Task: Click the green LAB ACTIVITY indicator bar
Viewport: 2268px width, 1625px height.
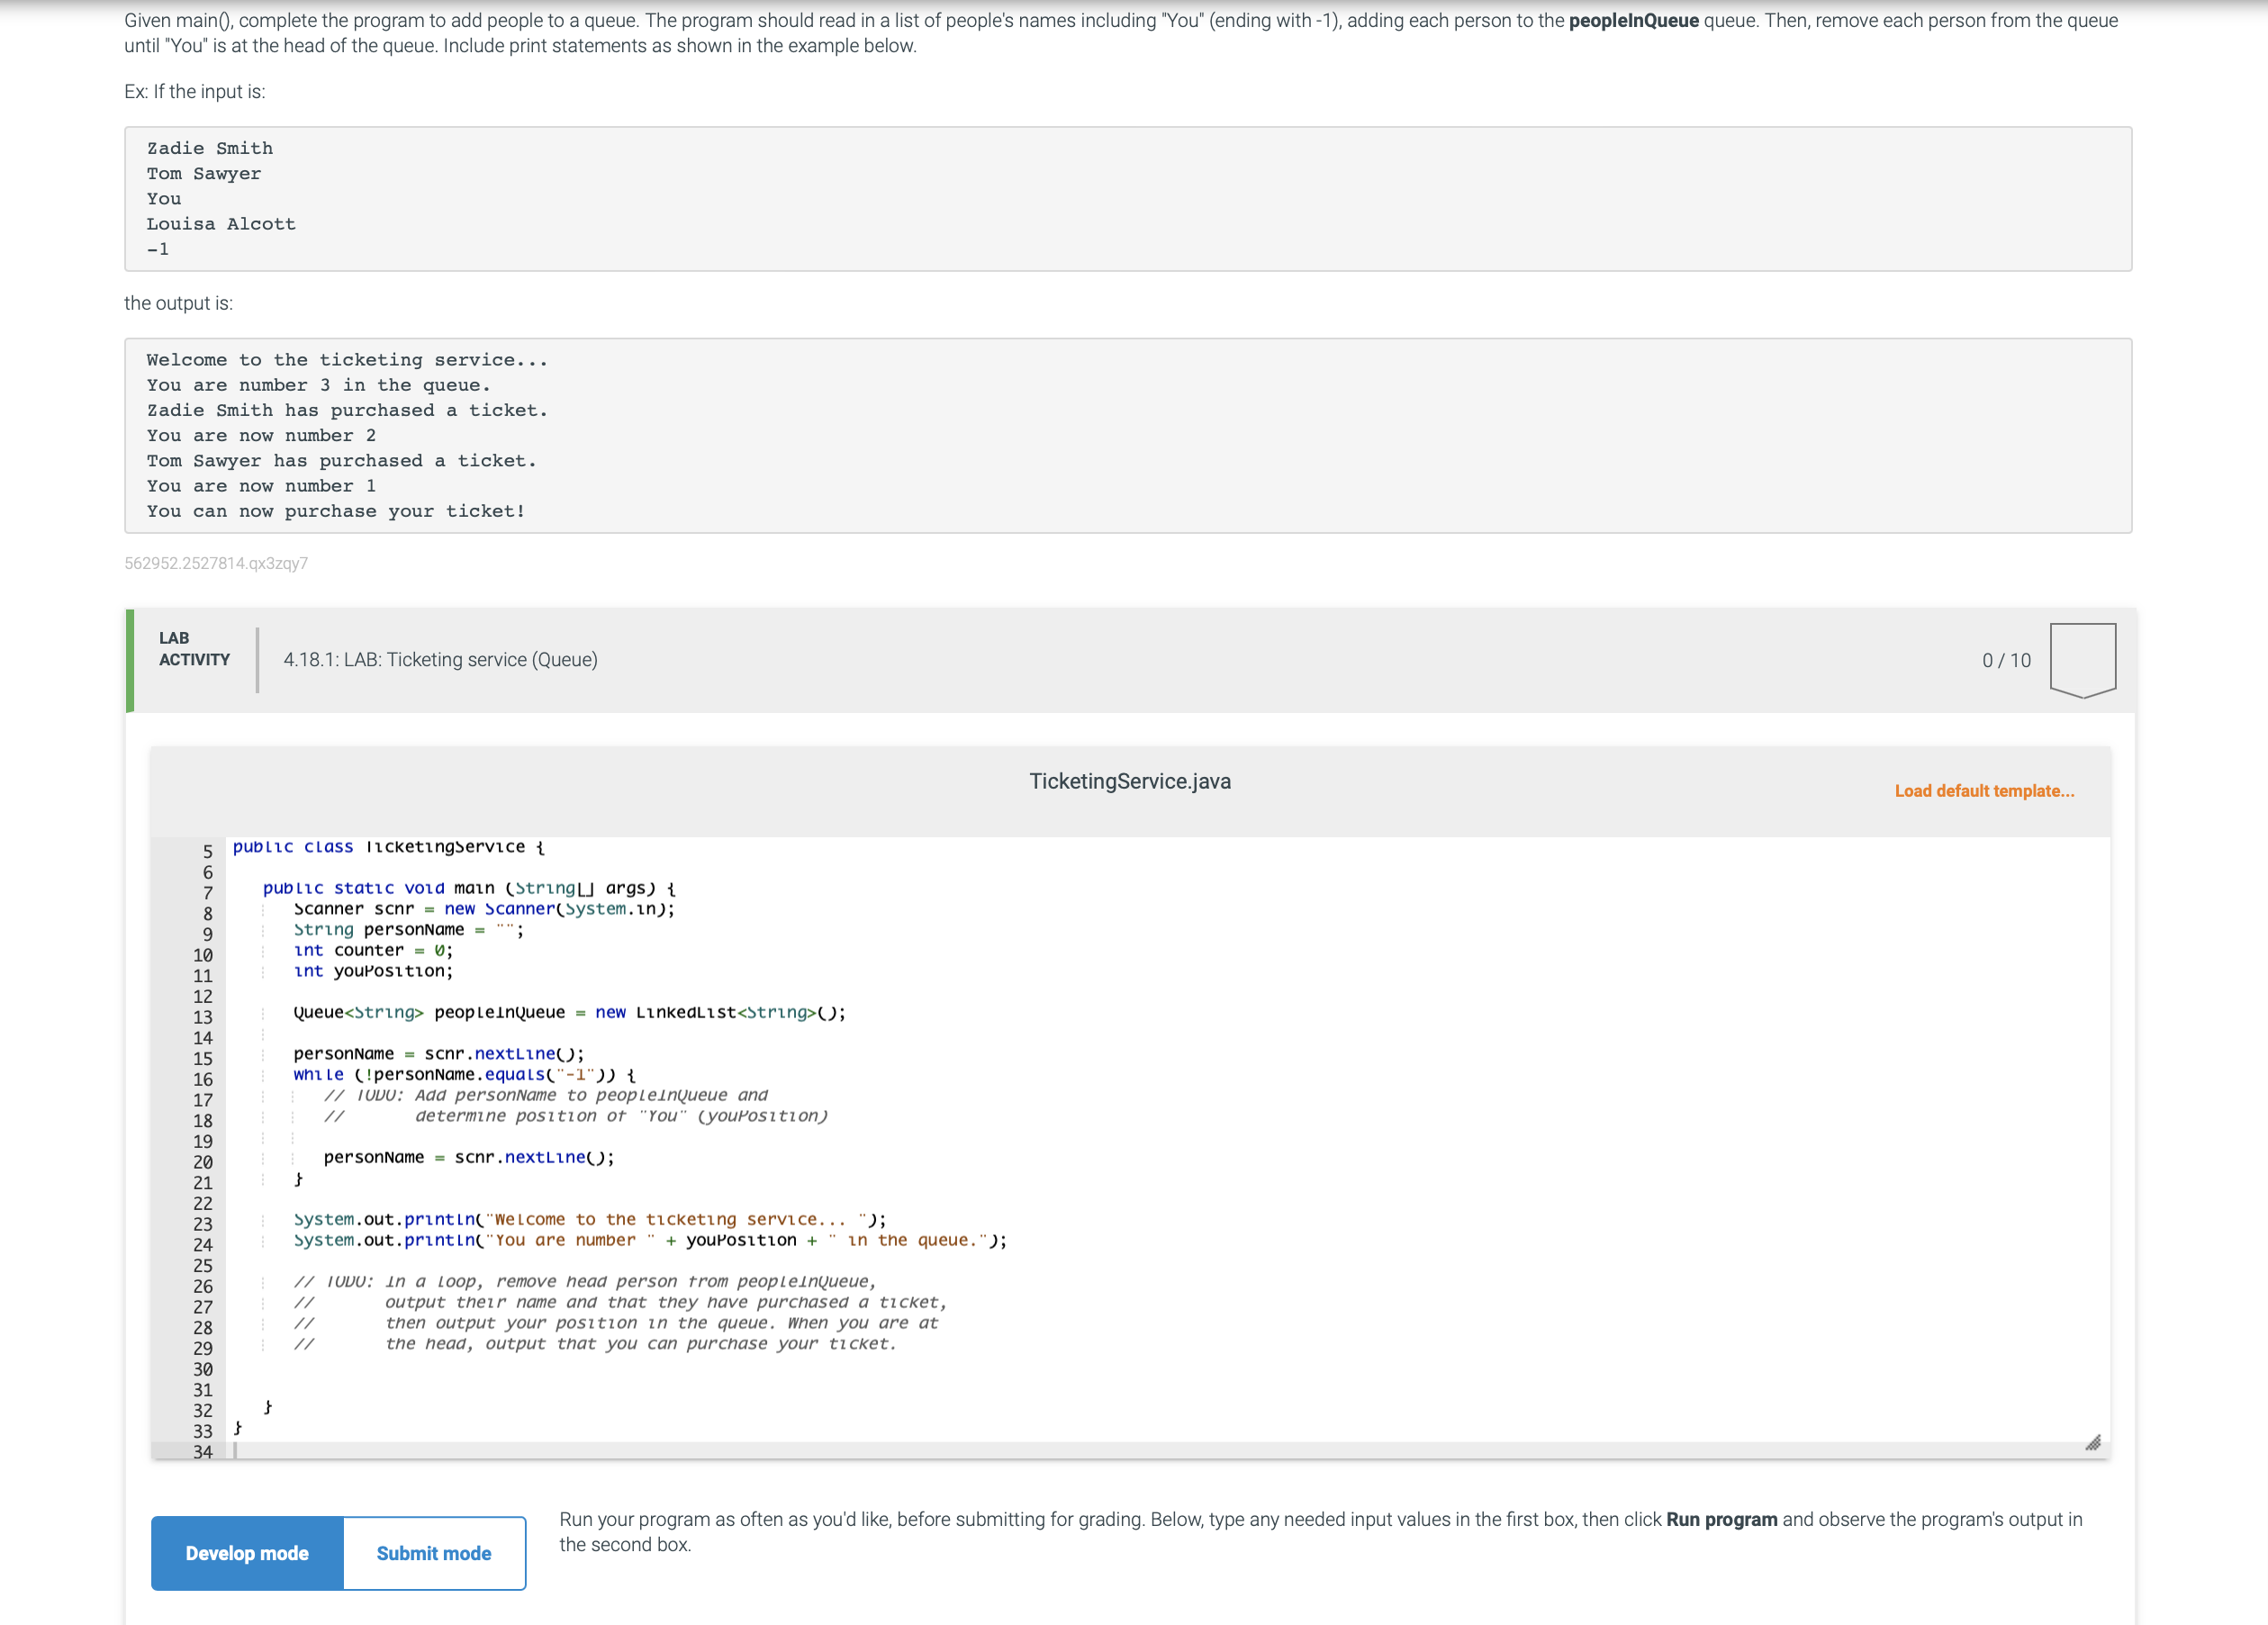Action: click(x=130, y=660)
